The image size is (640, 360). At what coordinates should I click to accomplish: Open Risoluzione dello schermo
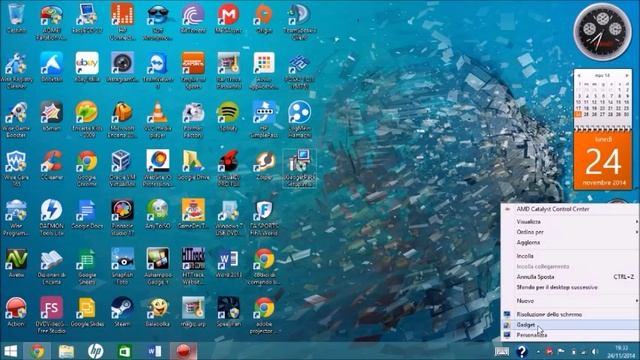click(570, 314)
